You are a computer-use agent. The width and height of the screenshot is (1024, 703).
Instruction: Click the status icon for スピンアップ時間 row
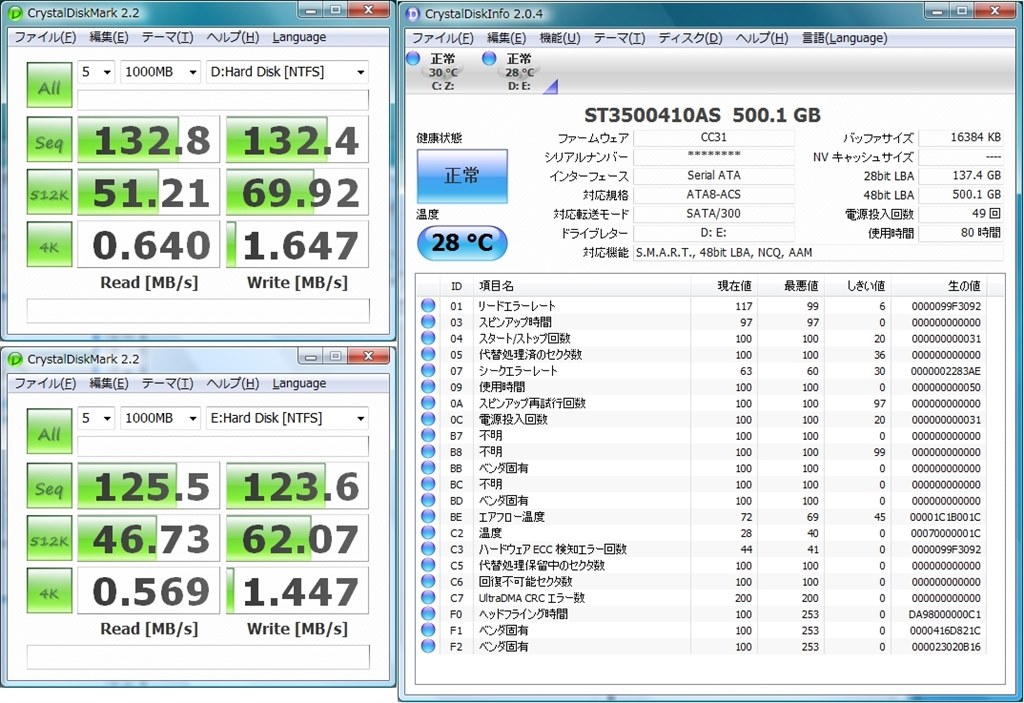pos(428,322)
